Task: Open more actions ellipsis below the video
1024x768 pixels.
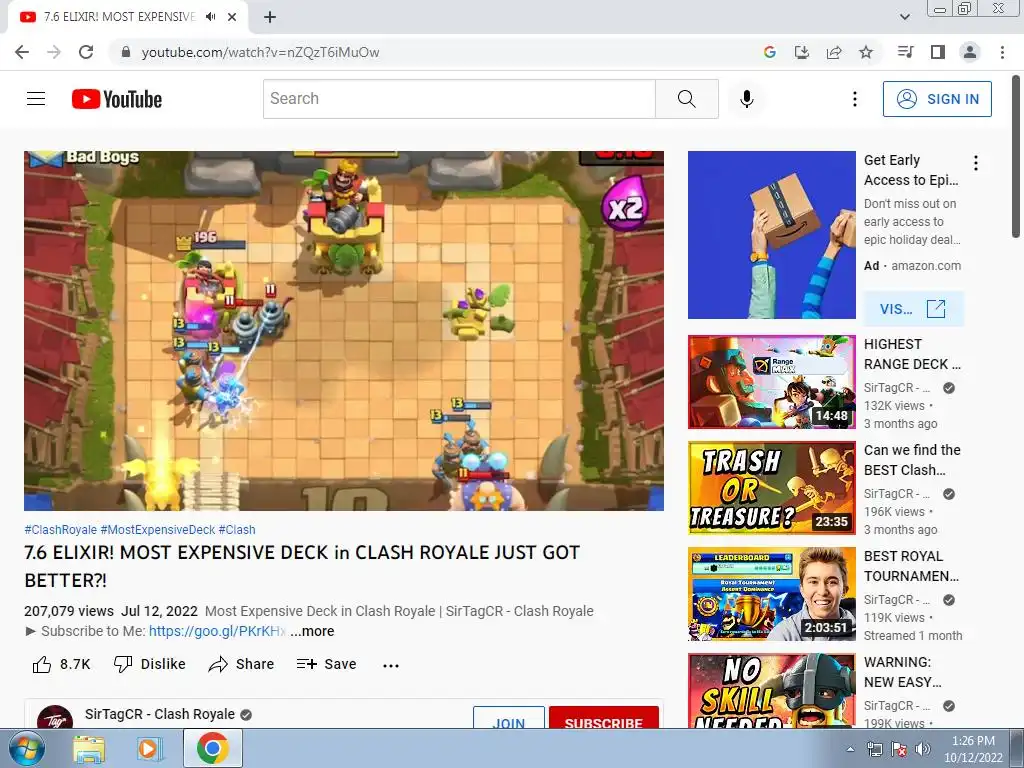Action: (391, 665)
